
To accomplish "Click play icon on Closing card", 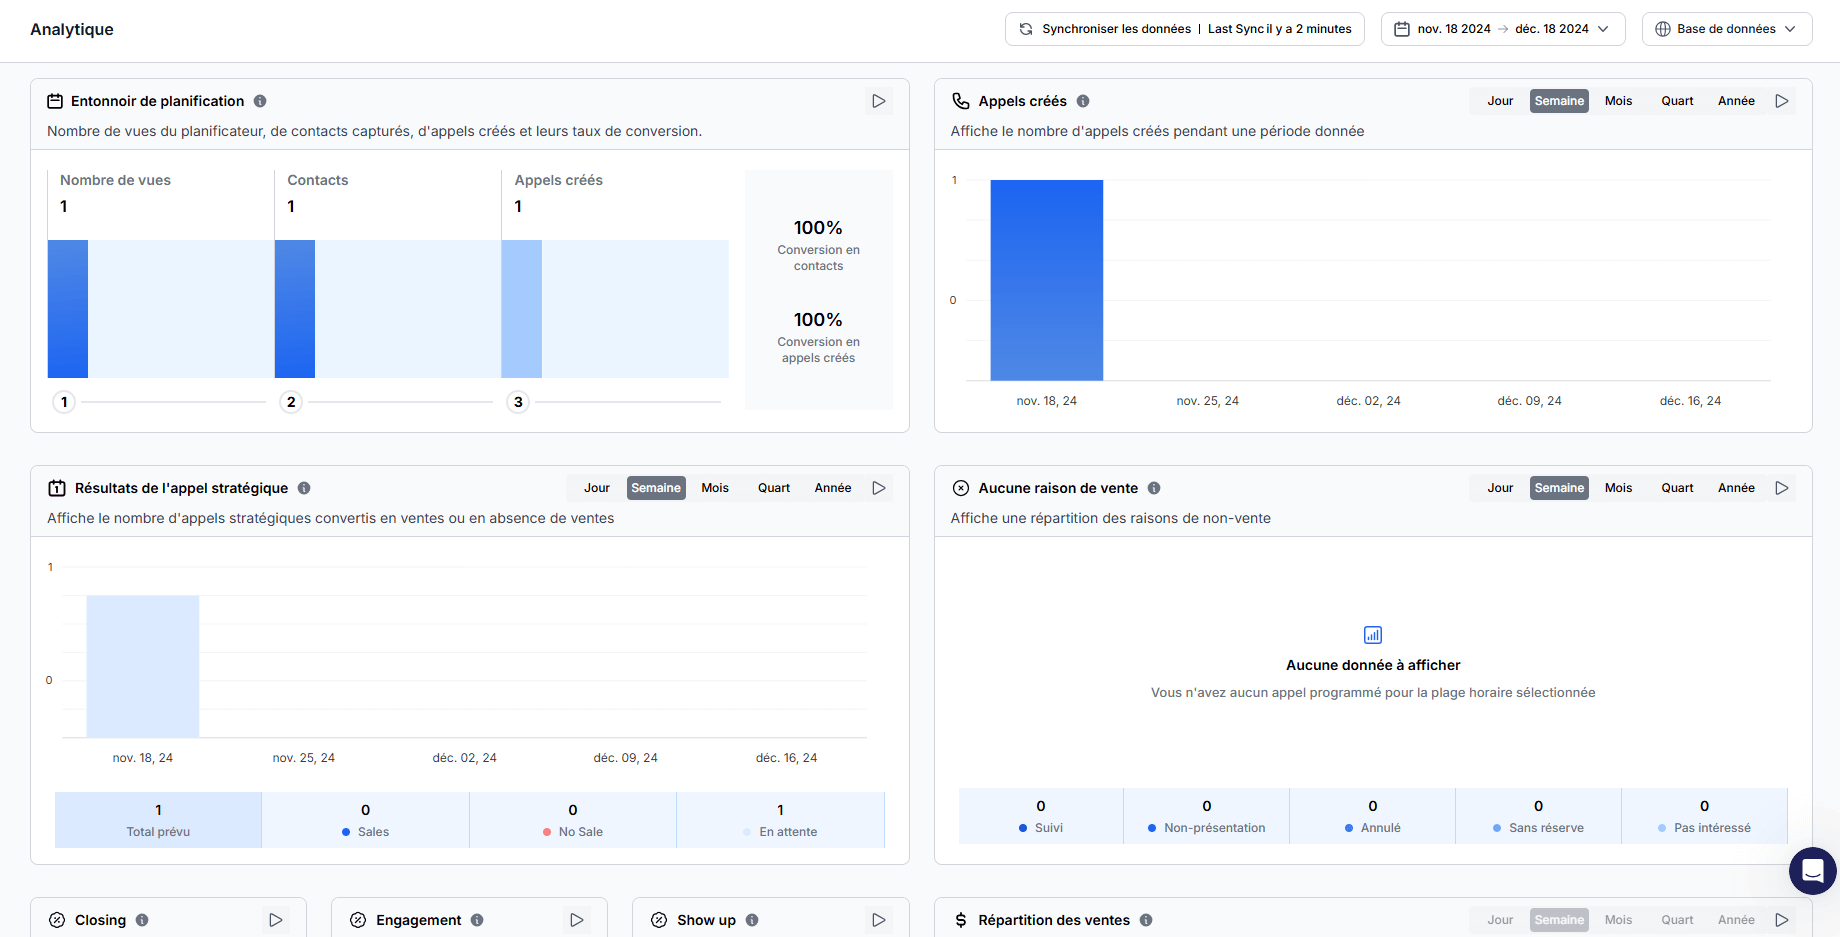I will tap(276, 920).
